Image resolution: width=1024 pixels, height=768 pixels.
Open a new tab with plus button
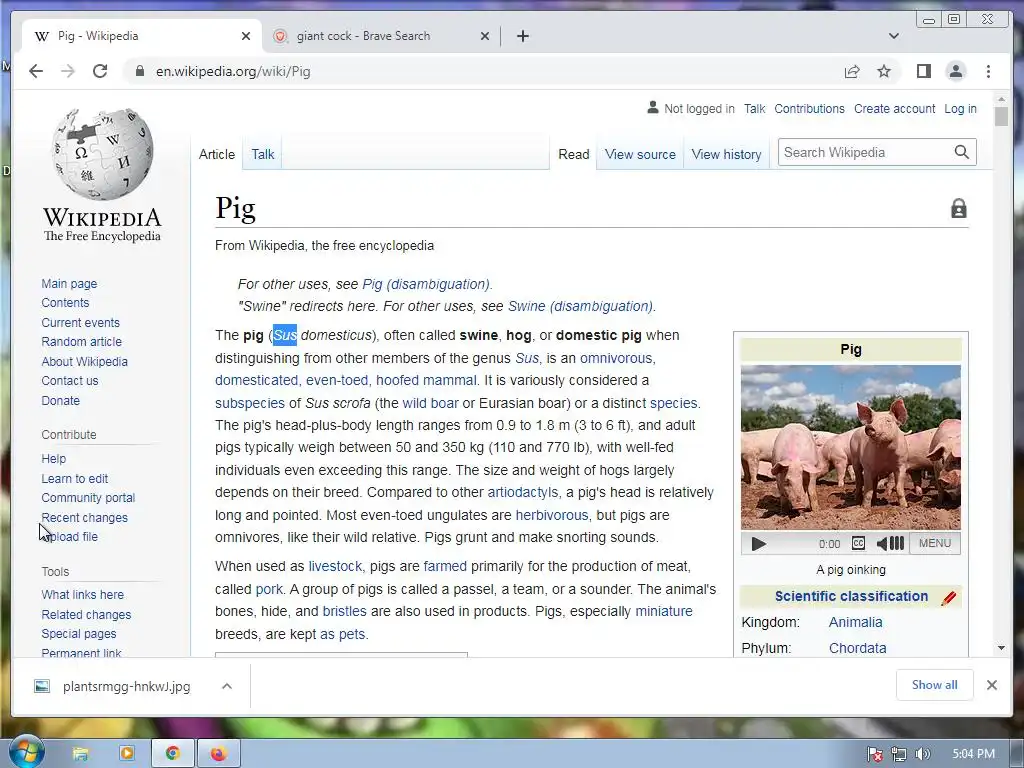click(x=522, y=36)
